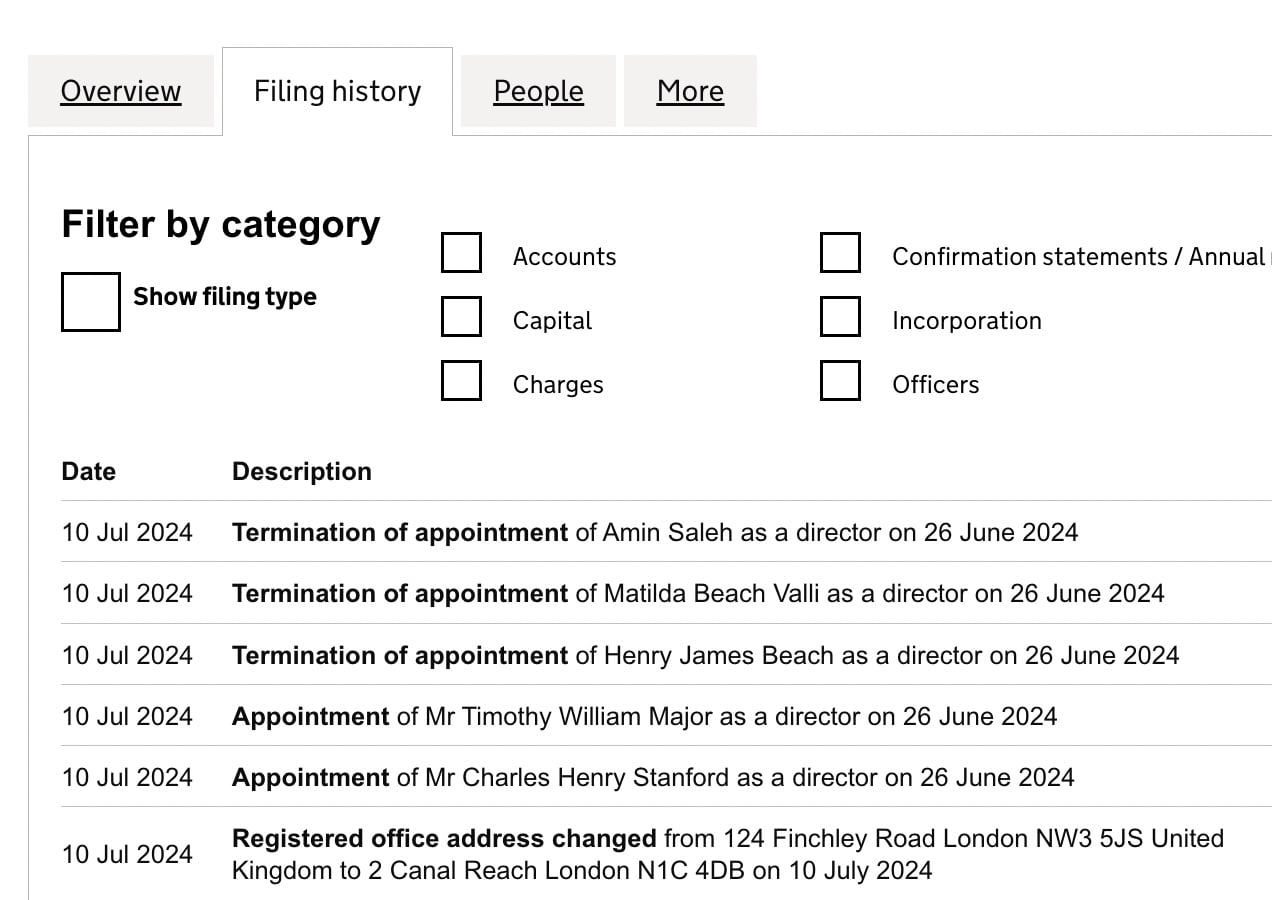The width and height of the screenshot is (1272, 900).
Task: Enable the Incorporation filter checkbox
Action: coord(840,317)
